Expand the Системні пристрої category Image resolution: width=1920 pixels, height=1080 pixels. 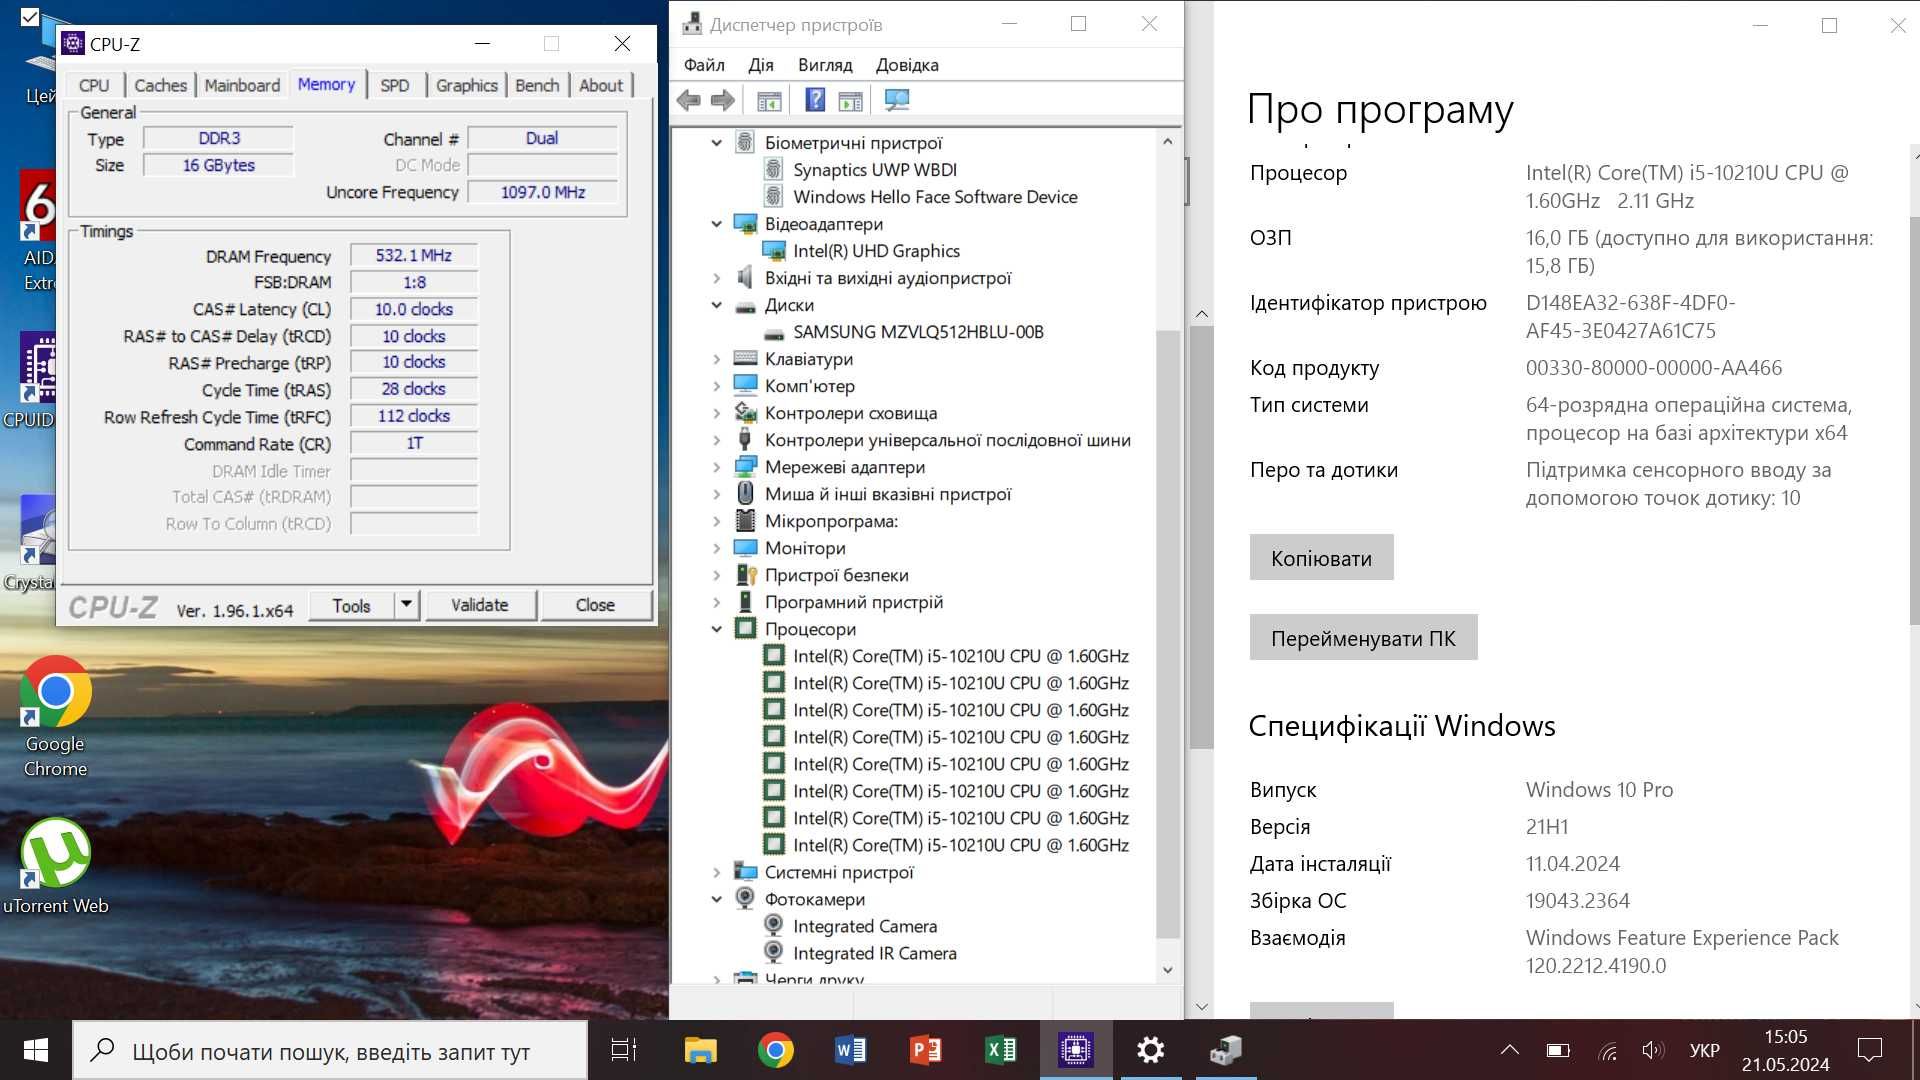click(x=716, y=872)
